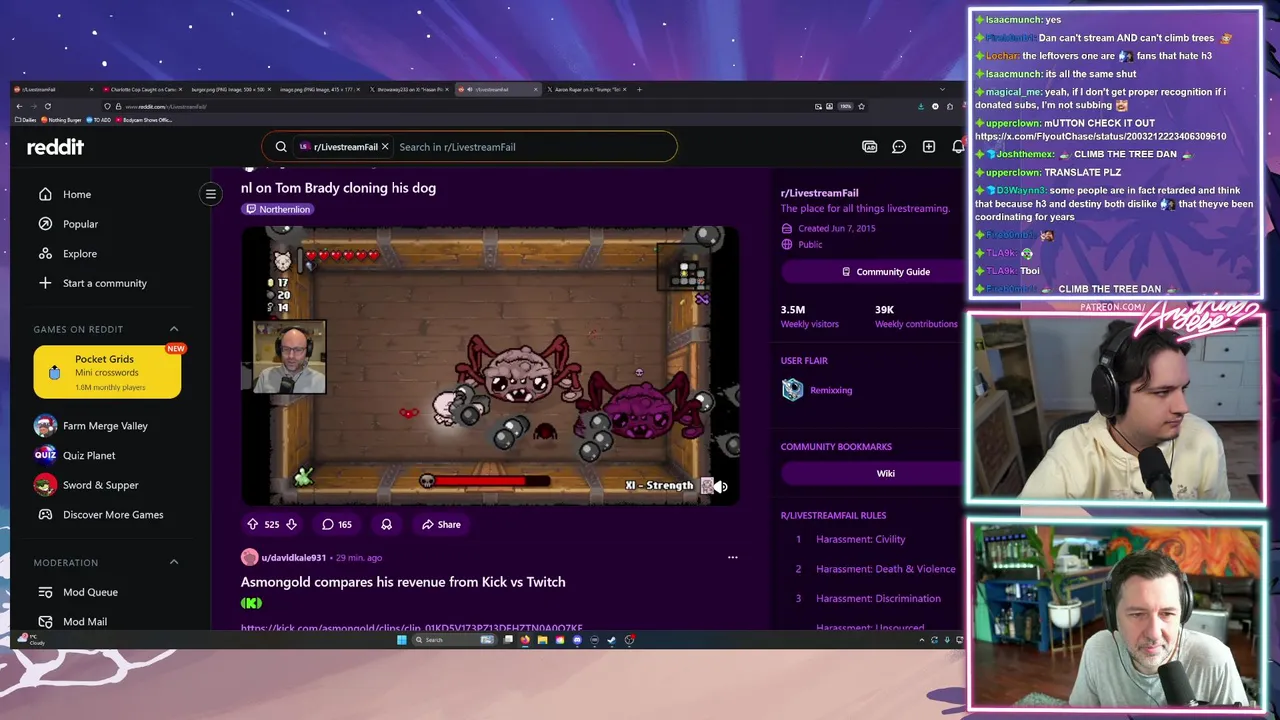Open Discord from taskbar
This screenshot has height=720, width=1280.
[577, 640]
